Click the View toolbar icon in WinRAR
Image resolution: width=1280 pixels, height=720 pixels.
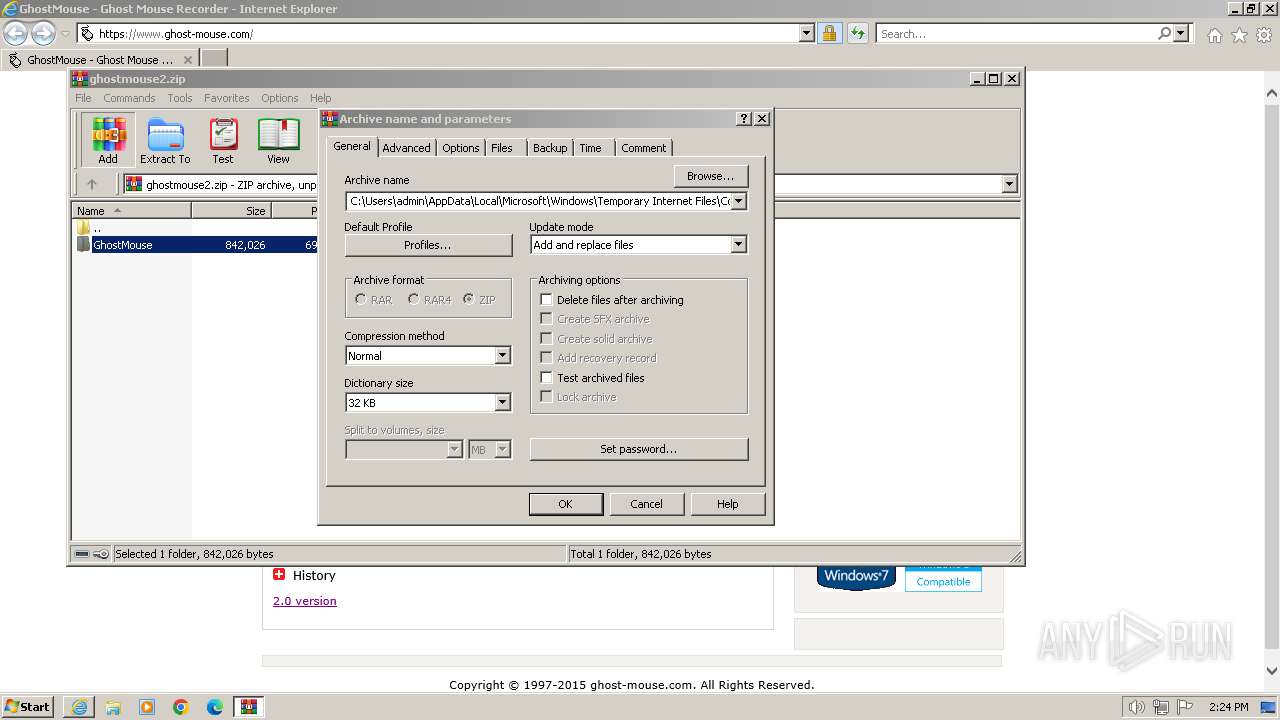[279, 139]
